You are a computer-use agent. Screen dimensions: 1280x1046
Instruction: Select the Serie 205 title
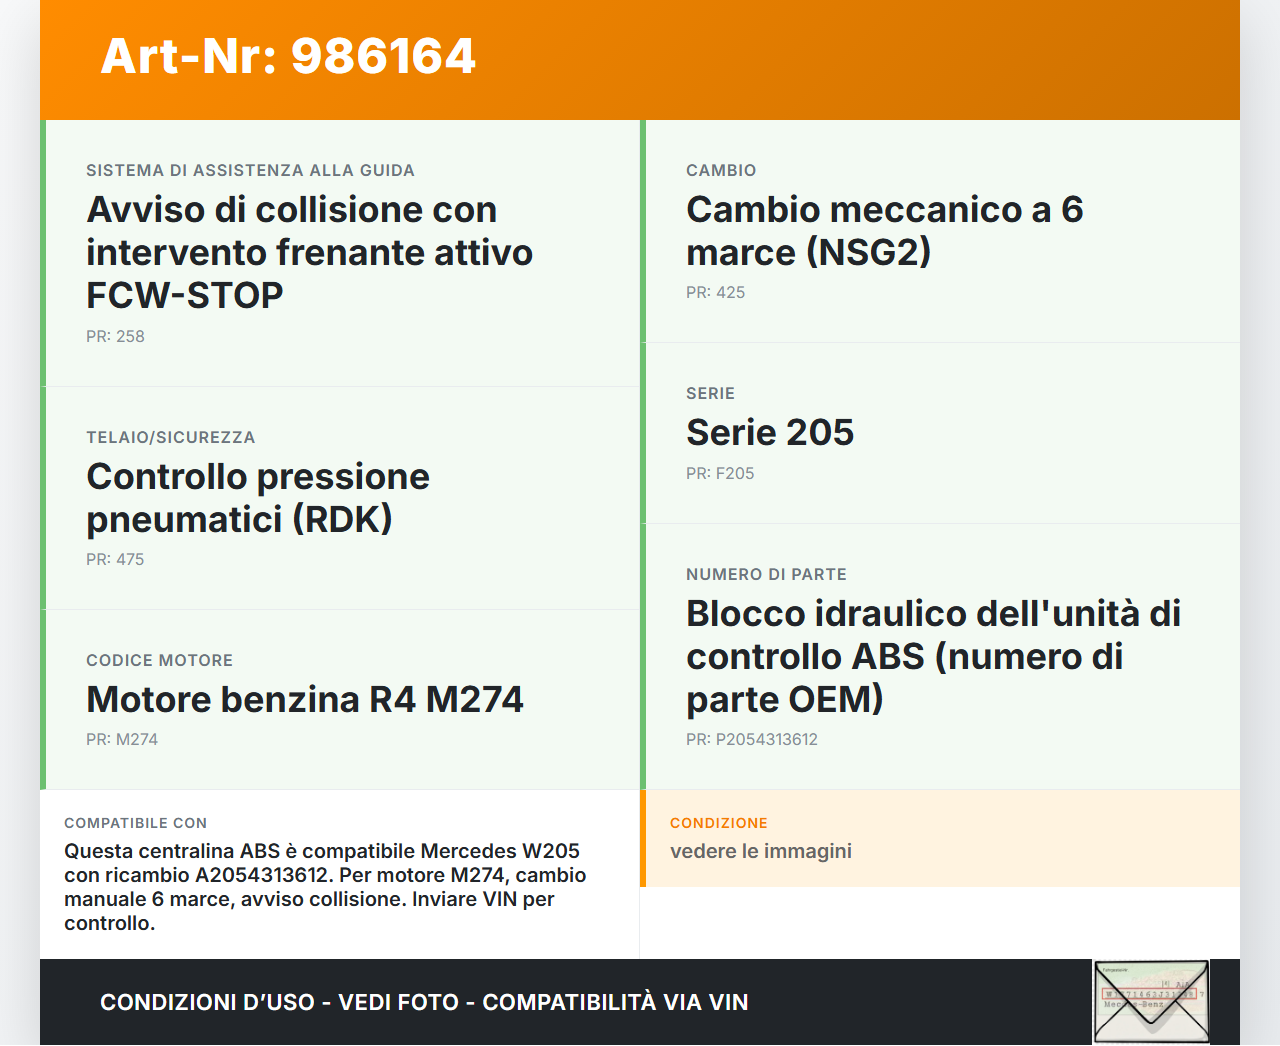click(770, 432)
